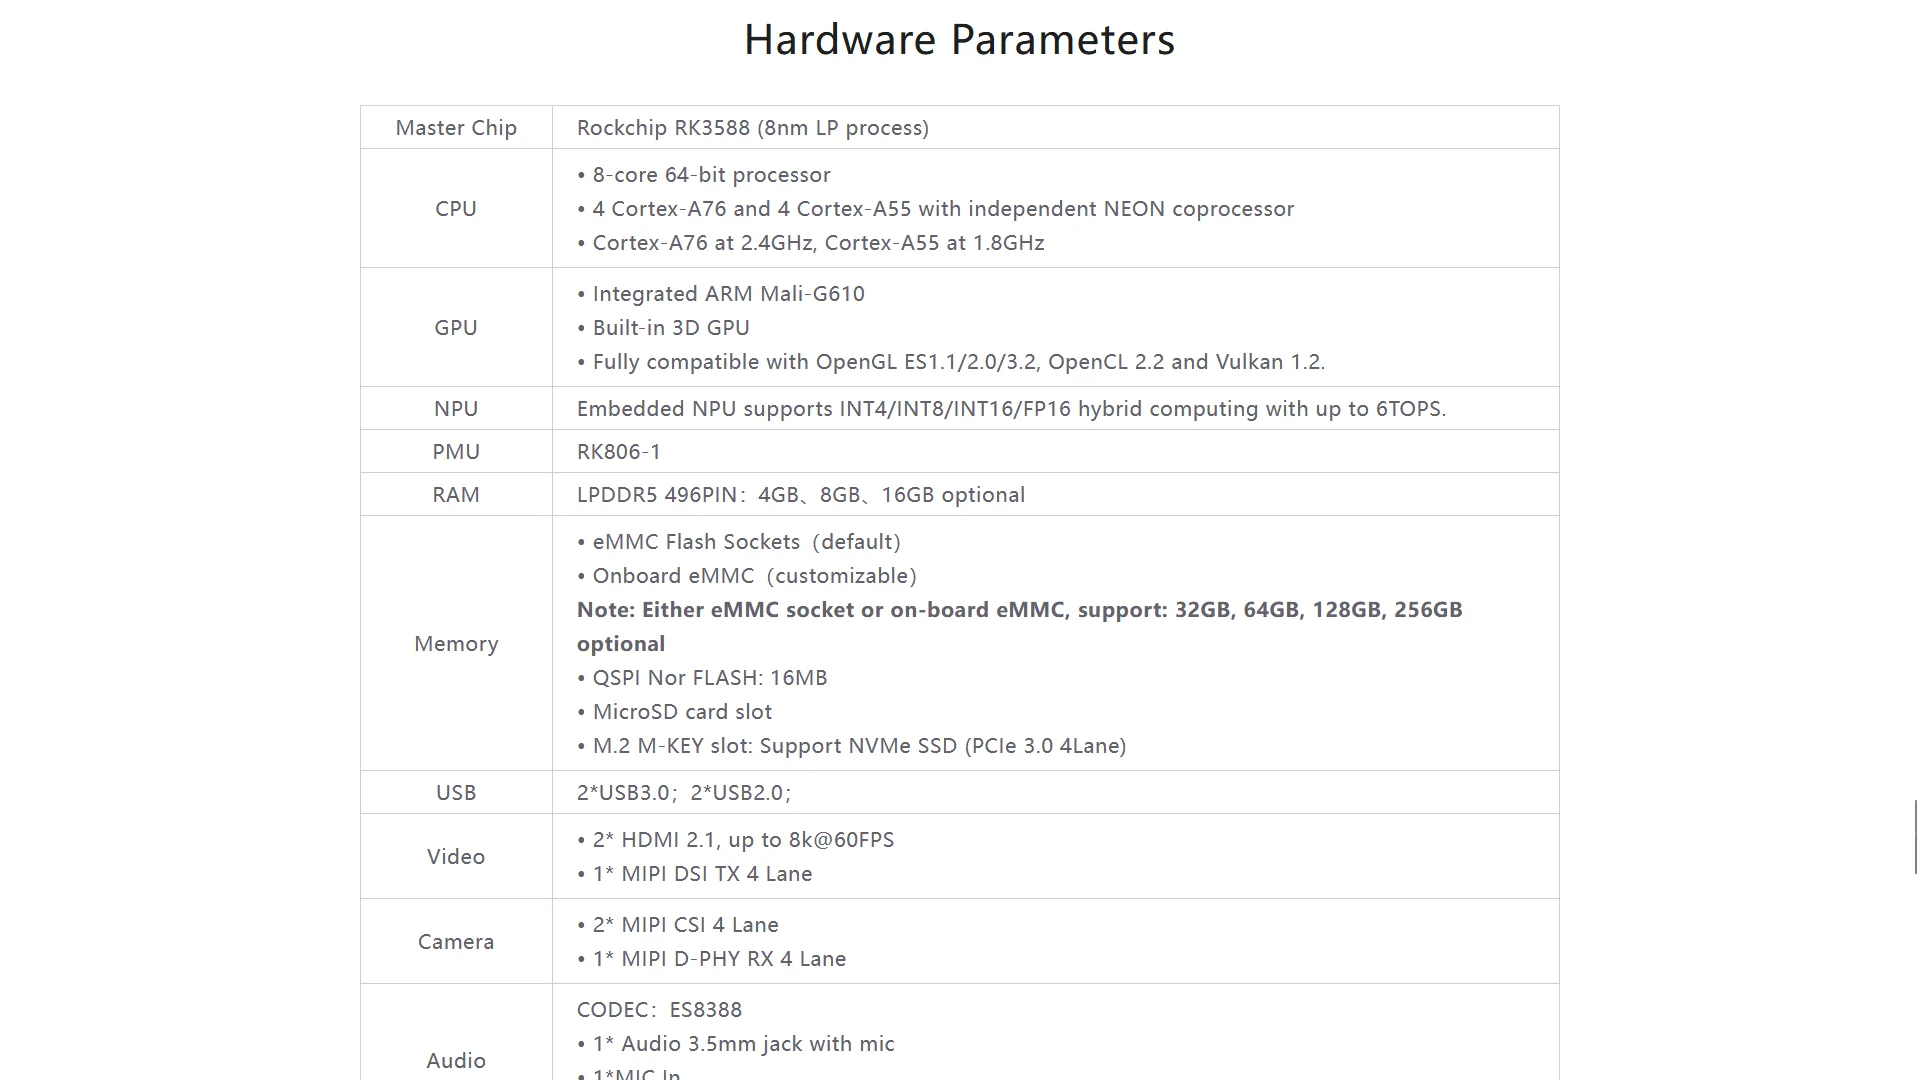Viewport: 1920px width, 1080px height.
Task: Click the RK806-1 PMU value
Action: pos(619,452)
